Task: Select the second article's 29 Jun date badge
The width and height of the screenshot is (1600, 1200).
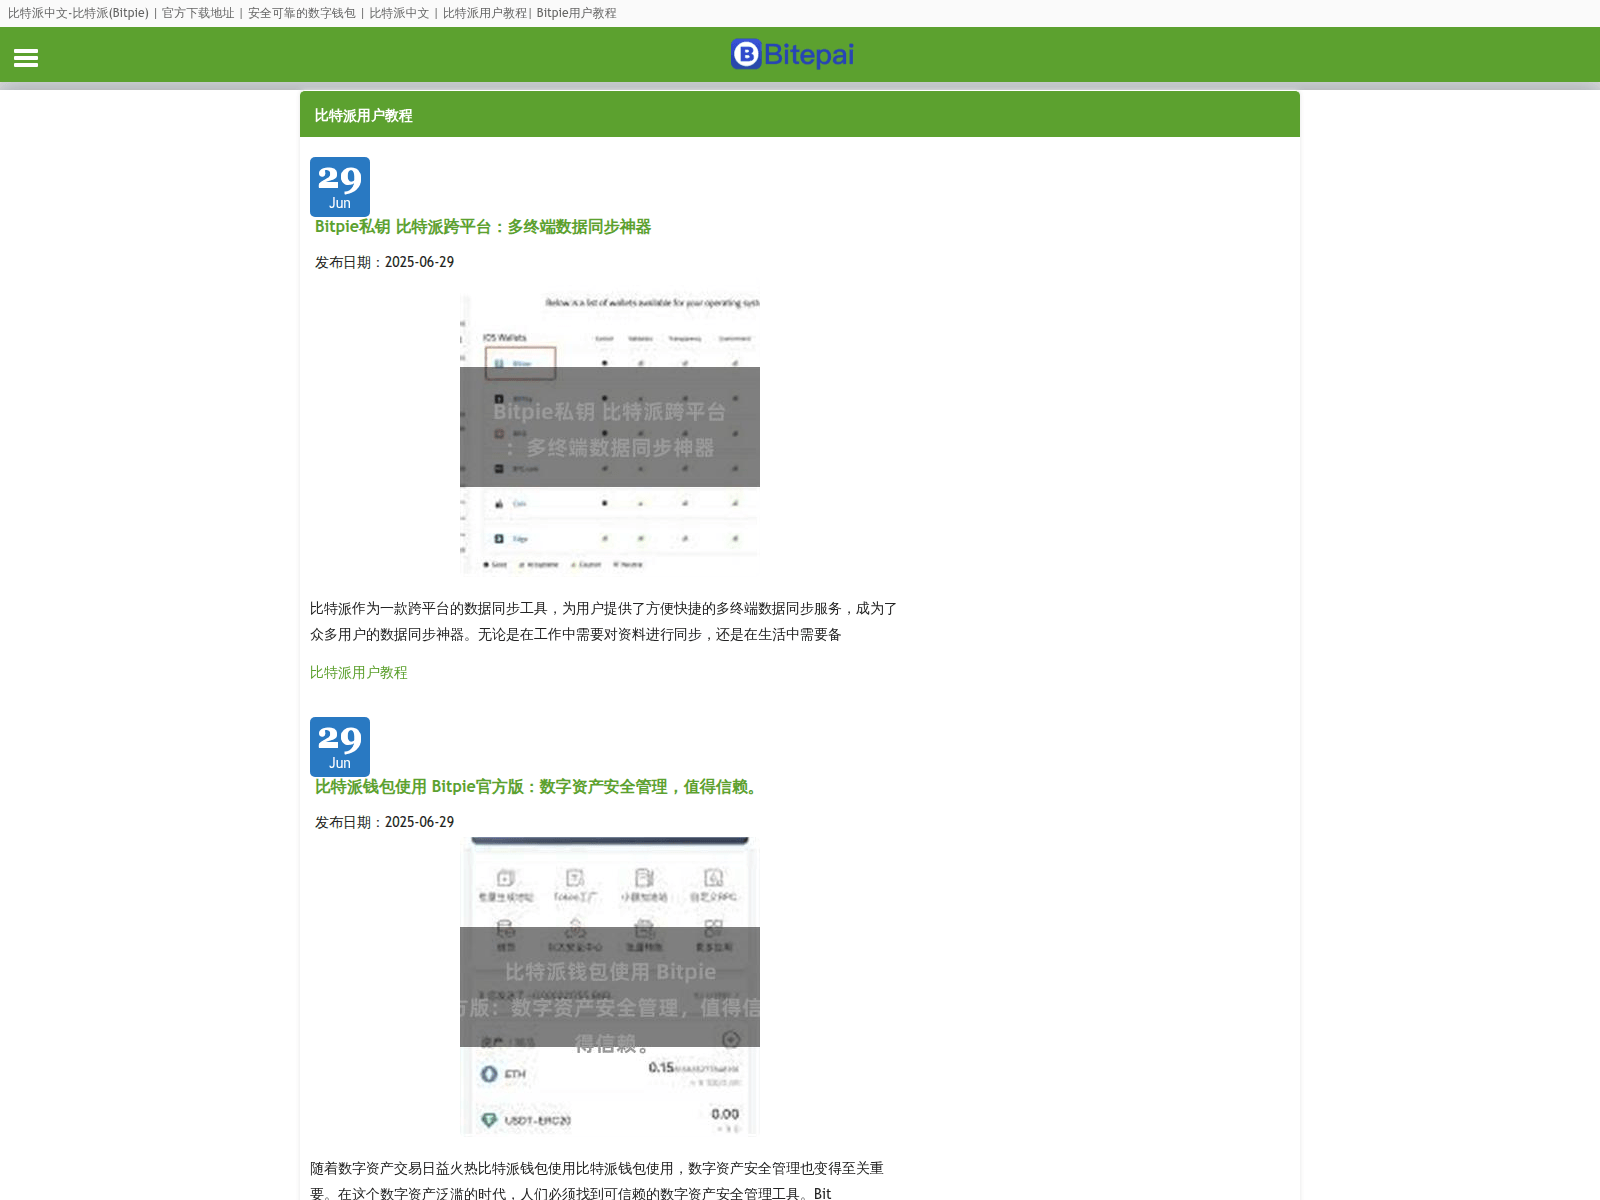Action: coord(340,747)
